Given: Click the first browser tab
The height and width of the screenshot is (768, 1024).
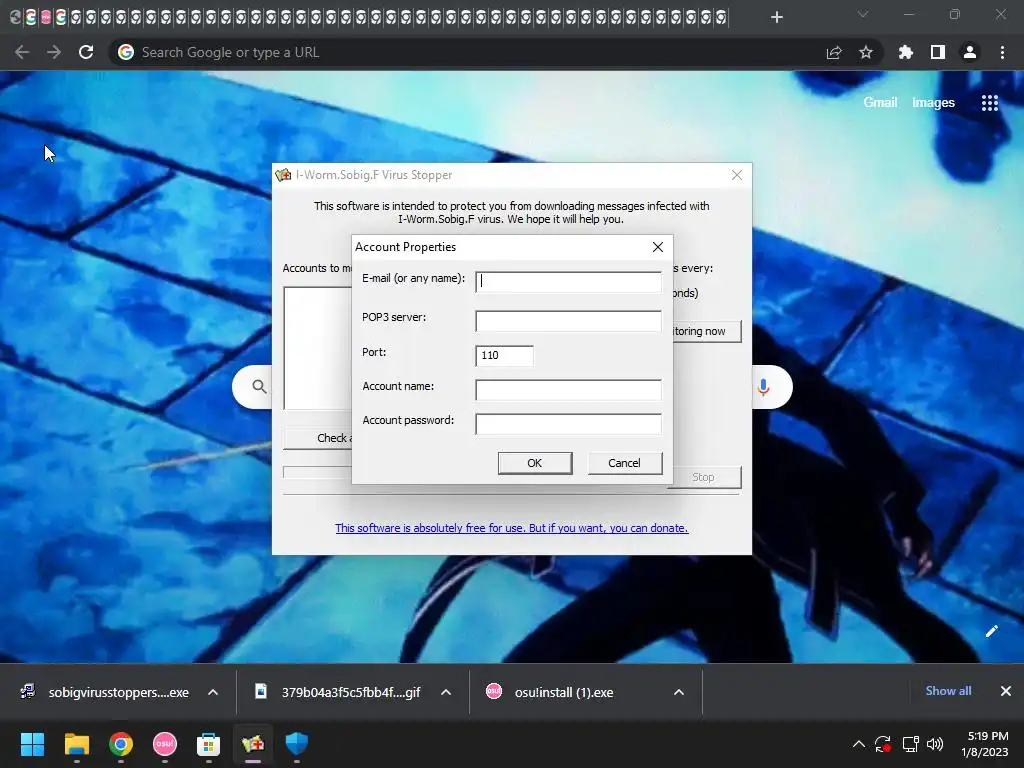Looking at the screenshot, I should (x=16, y=17).
